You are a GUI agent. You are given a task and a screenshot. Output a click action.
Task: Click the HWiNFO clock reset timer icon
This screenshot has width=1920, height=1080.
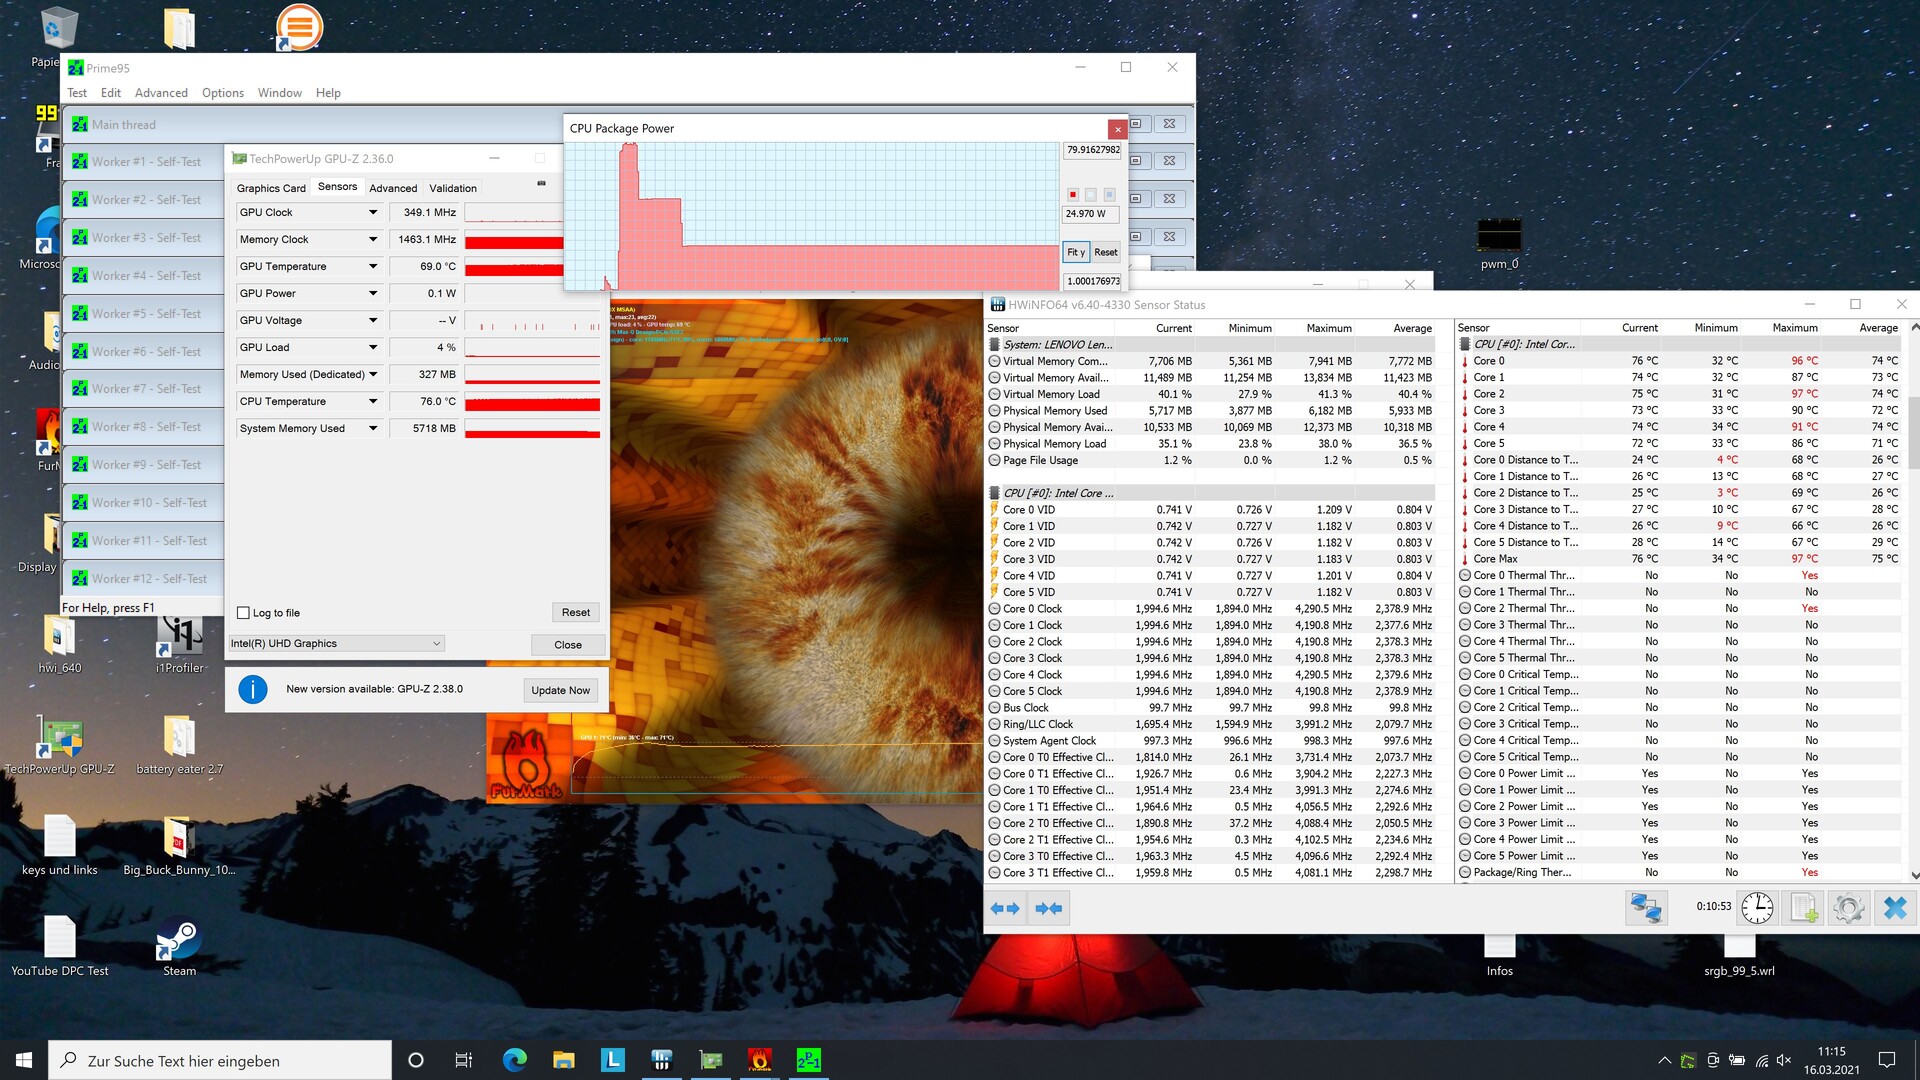point(1757,908)
